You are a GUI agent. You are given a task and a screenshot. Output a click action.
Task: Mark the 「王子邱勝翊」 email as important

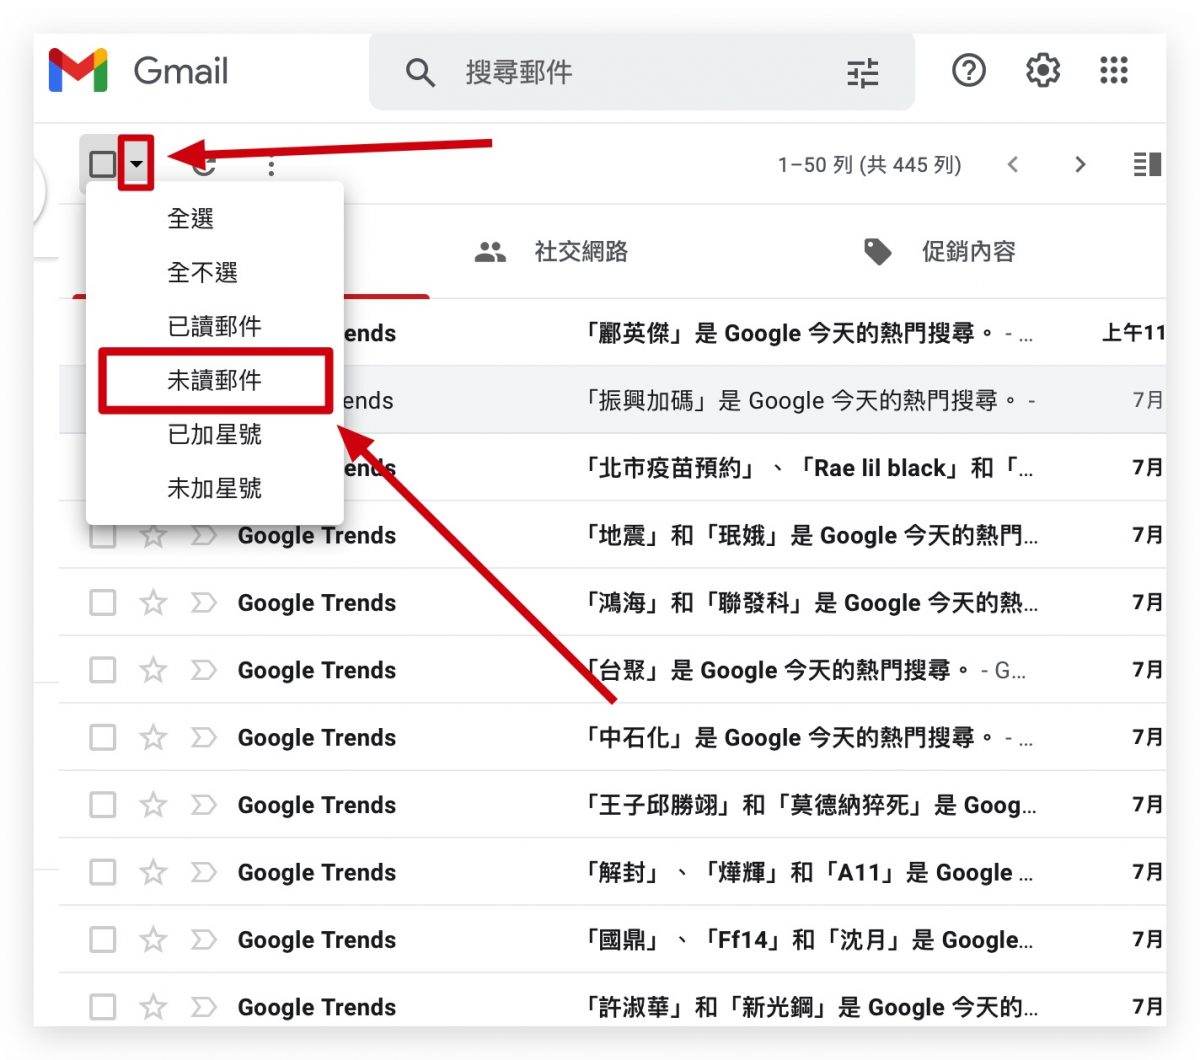pos(204,805)
